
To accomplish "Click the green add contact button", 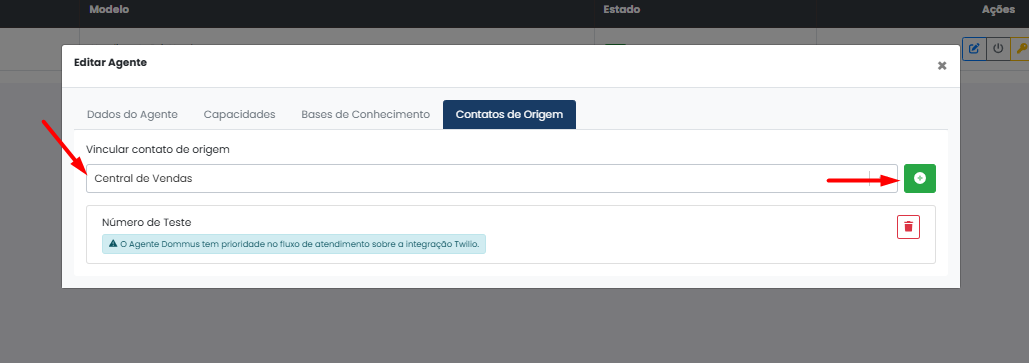I will (x=919, y=179).
